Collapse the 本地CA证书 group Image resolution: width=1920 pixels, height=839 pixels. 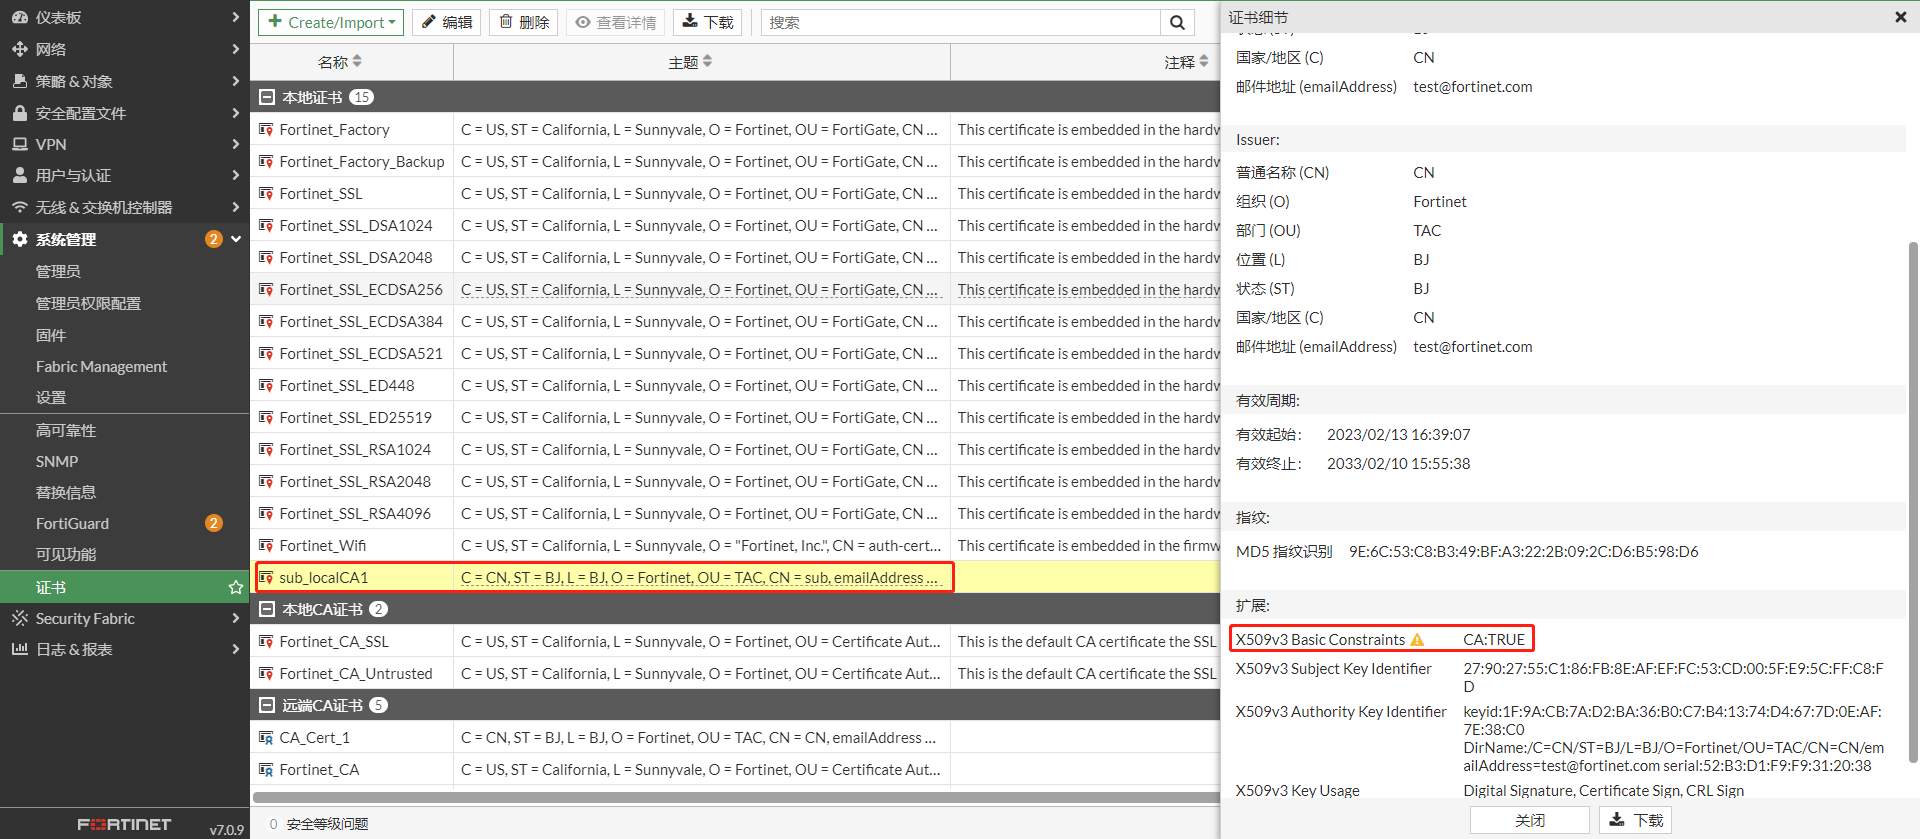[x=267, y=609]
